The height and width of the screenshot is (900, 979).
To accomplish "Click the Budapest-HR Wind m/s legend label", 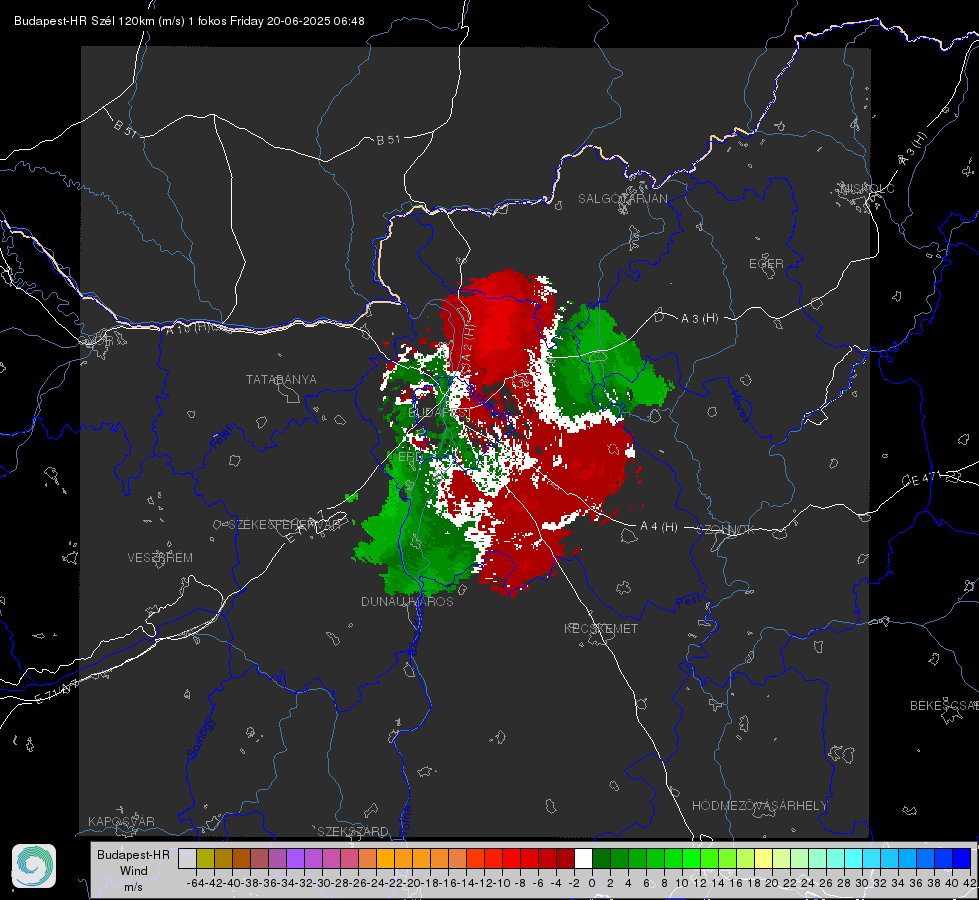I will click(134, 871).
